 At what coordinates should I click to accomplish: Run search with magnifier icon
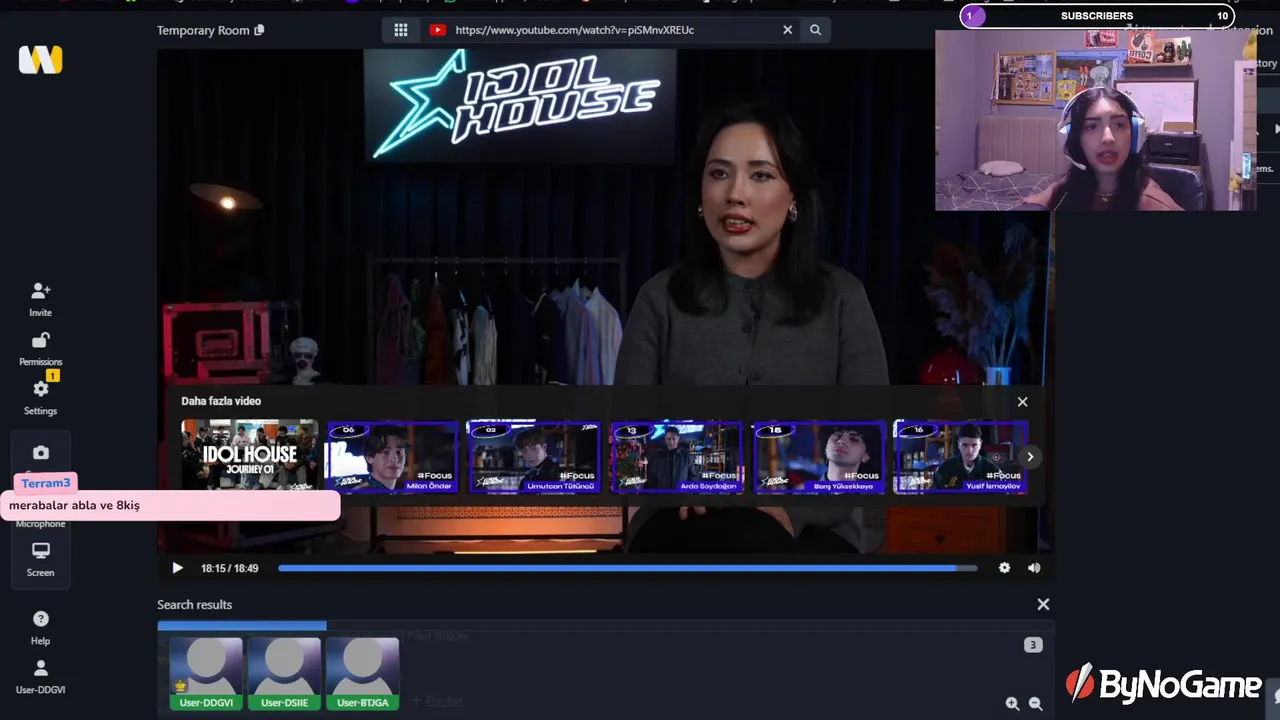click(815, 30)
